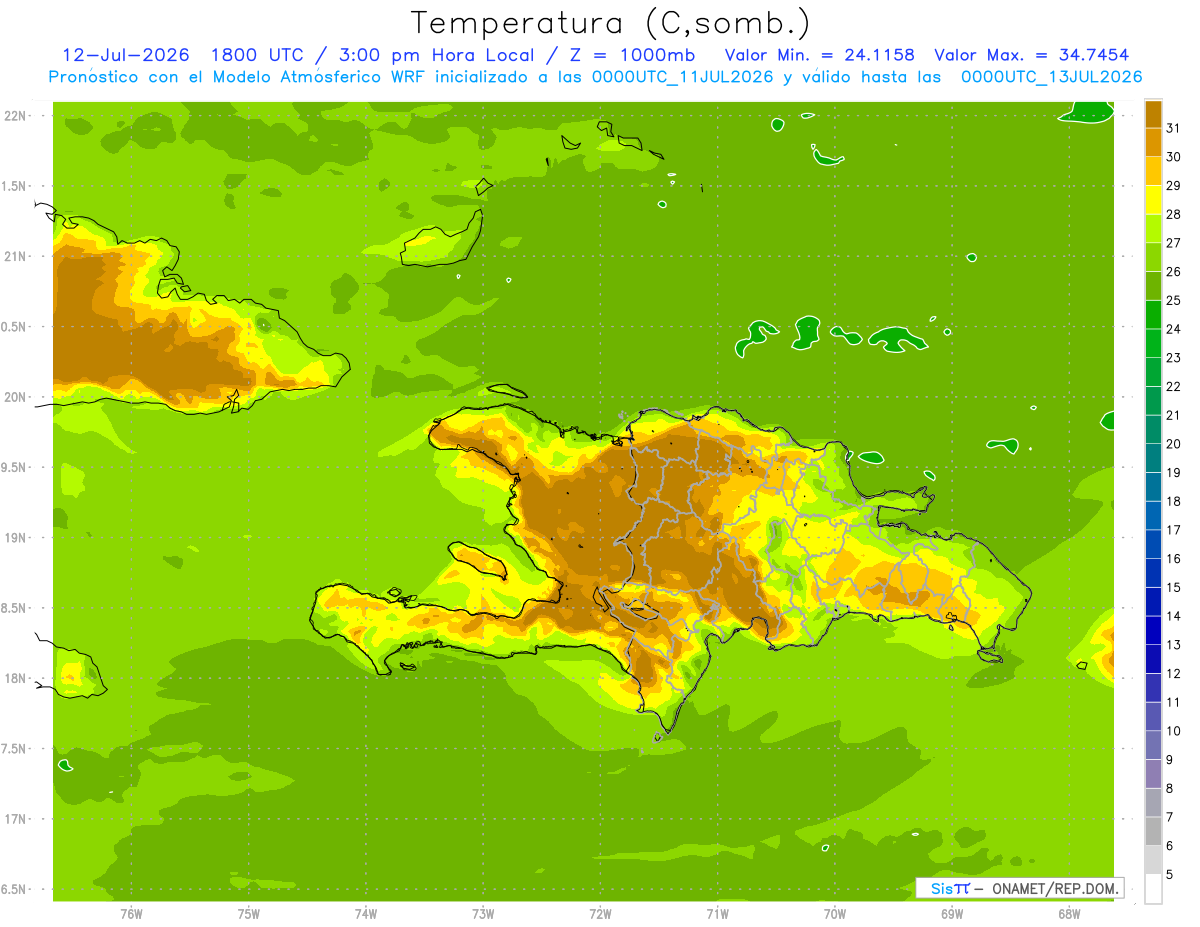Click the 75W longitude label
Image resolution: width=1200 pixels, height=927 pixels.
249,914
